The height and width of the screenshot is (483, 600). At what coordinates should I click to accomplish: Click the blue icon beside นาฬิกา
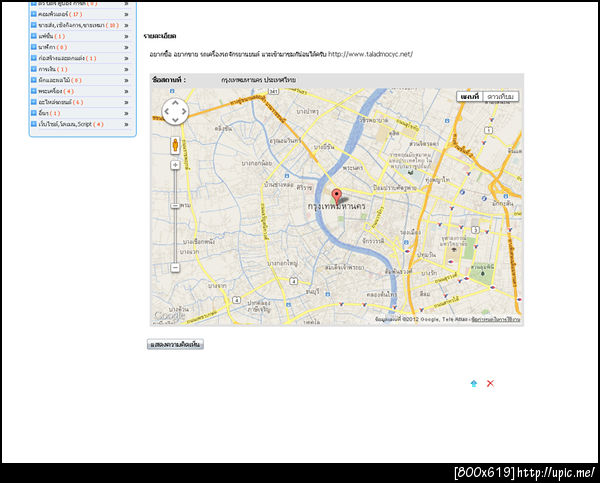(x=34, y=47)
